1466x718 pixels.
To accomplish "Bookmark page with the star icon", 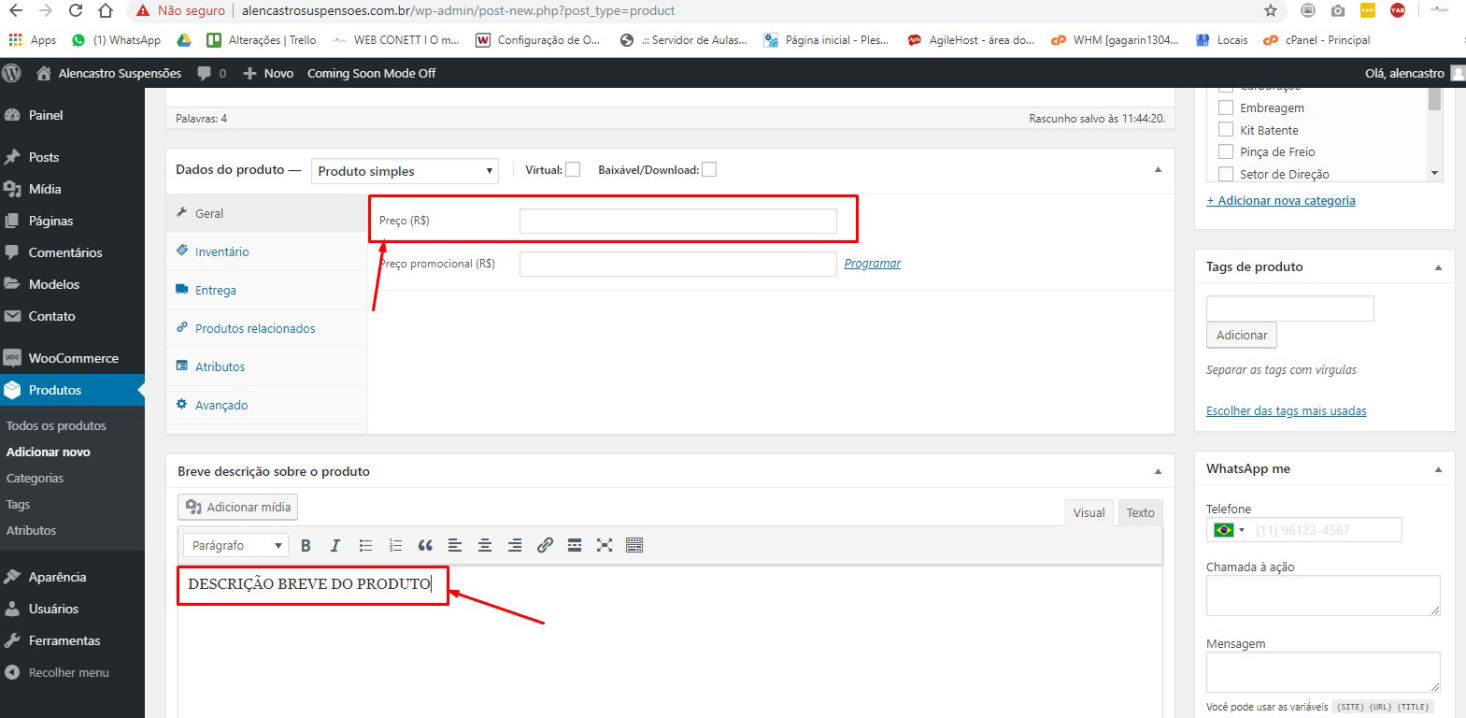I will click(x=1271, y=11).
